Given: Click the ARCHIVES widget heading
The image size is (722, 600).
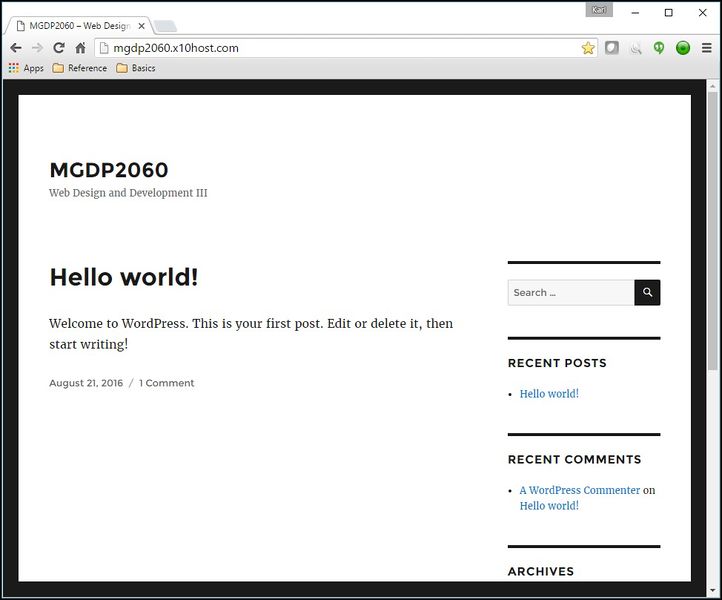Looking at the screenshot, I should tap(541, 571).
